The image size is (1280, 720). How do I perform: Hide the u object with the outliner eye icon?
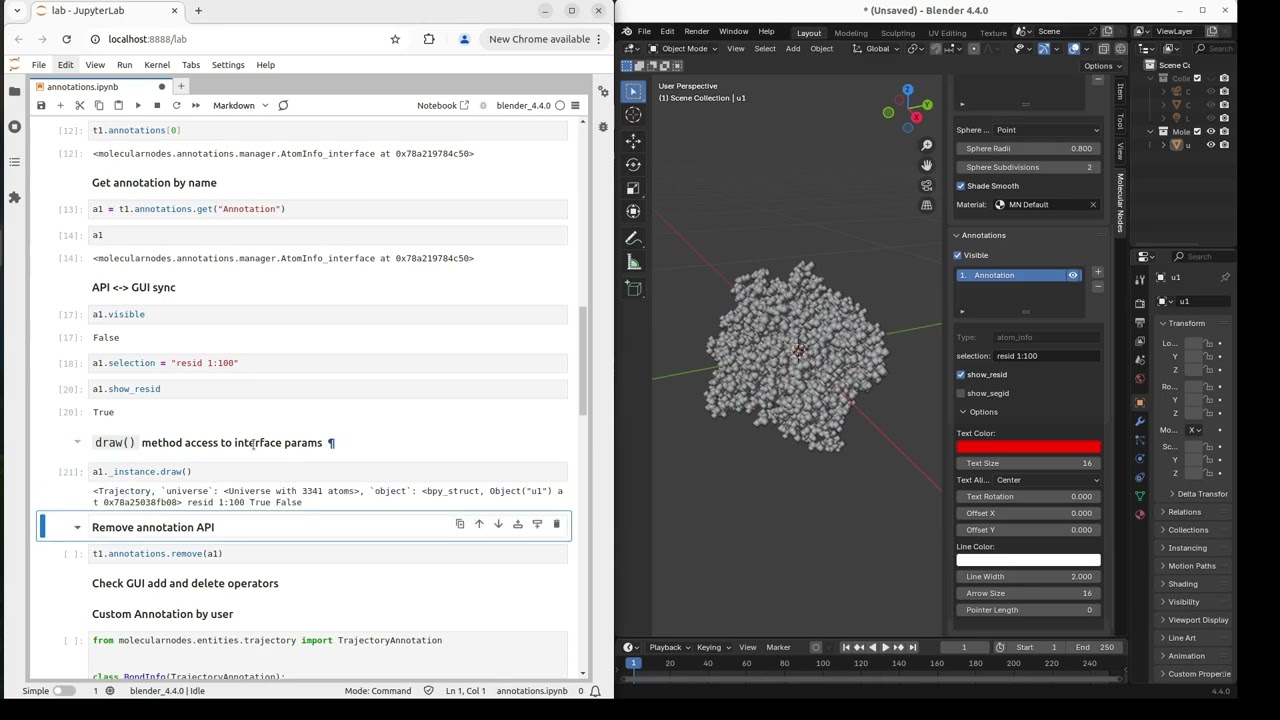point(1210,145)
